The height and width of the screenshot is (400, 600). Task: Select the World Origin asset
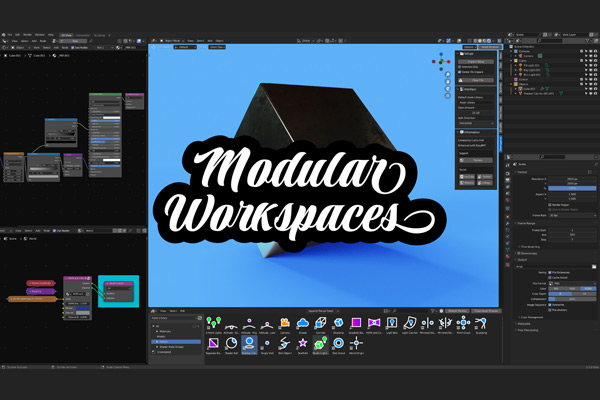pyautogui.click(x=356, y=345)
